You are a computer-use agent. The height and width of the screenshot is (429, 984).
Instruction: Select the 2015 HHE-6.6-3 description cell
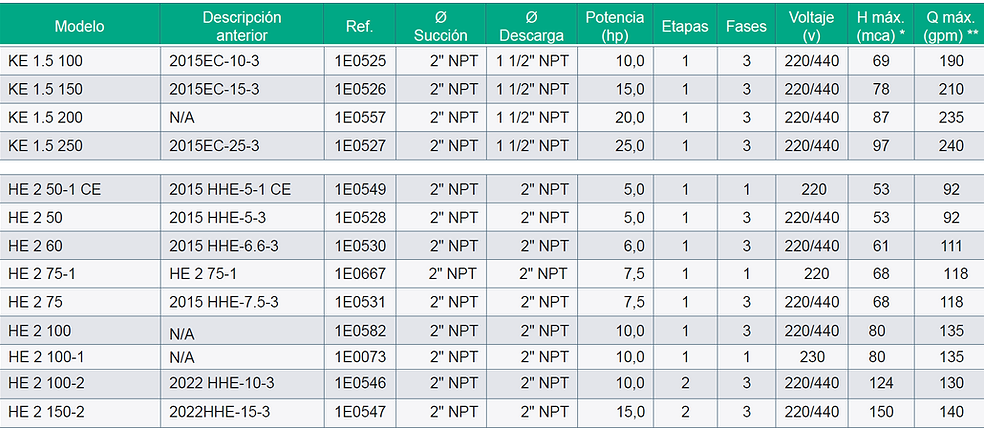224,246
